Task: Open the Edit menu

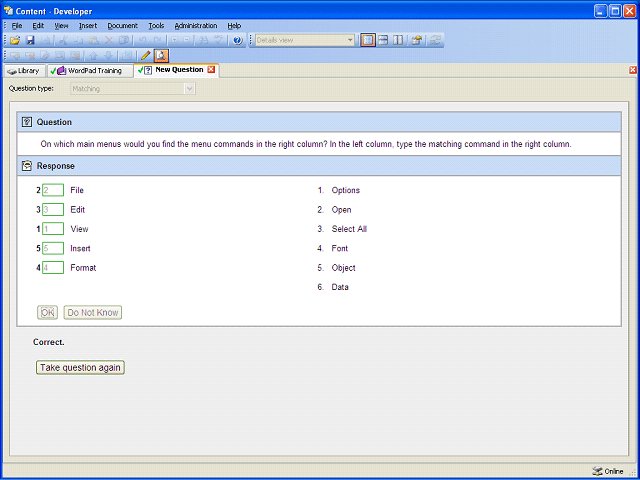Action: (x=38, y=26)
